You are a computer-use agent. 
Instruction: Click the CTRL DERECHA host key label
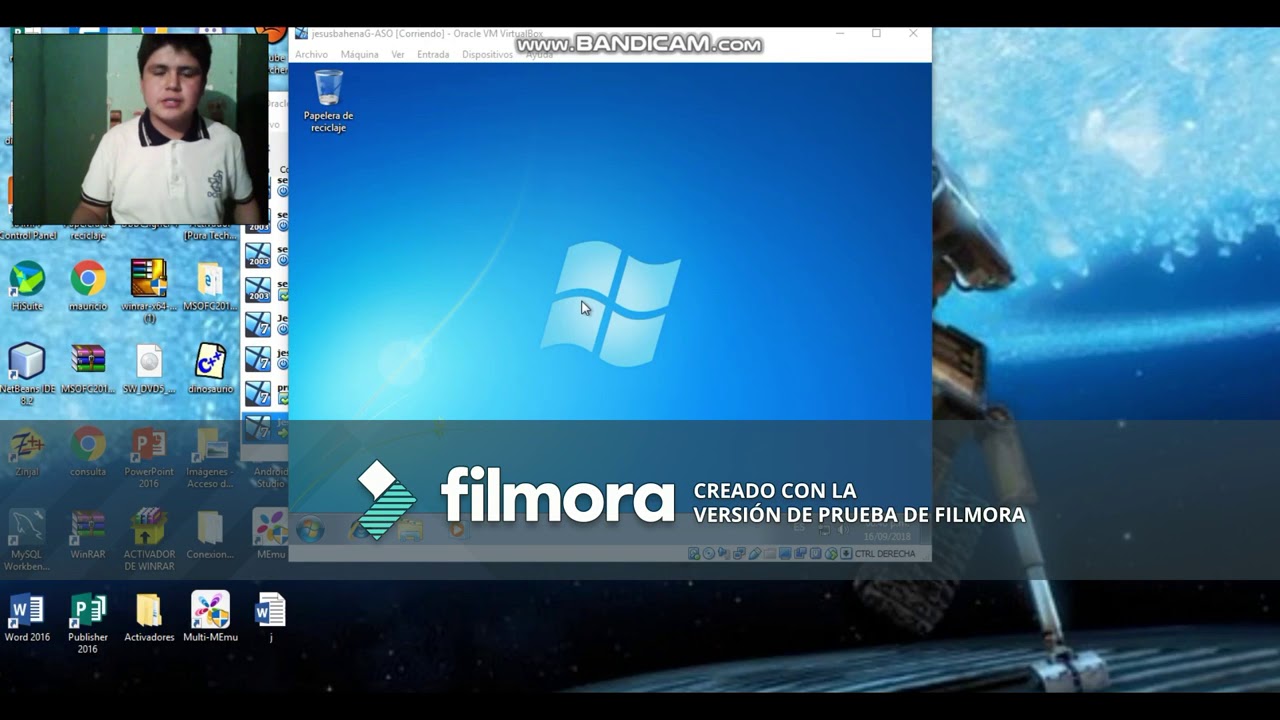tap(885, 553)
